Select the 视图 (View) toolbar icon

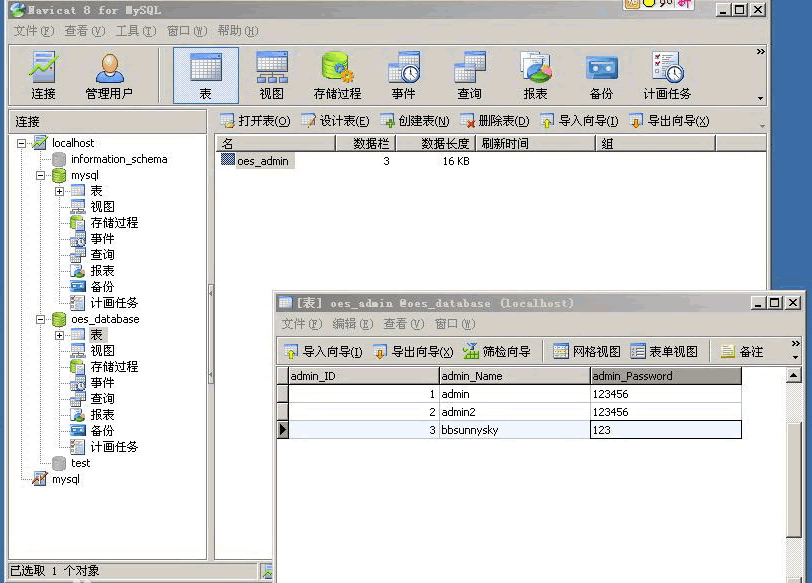(x=271, y=76)
